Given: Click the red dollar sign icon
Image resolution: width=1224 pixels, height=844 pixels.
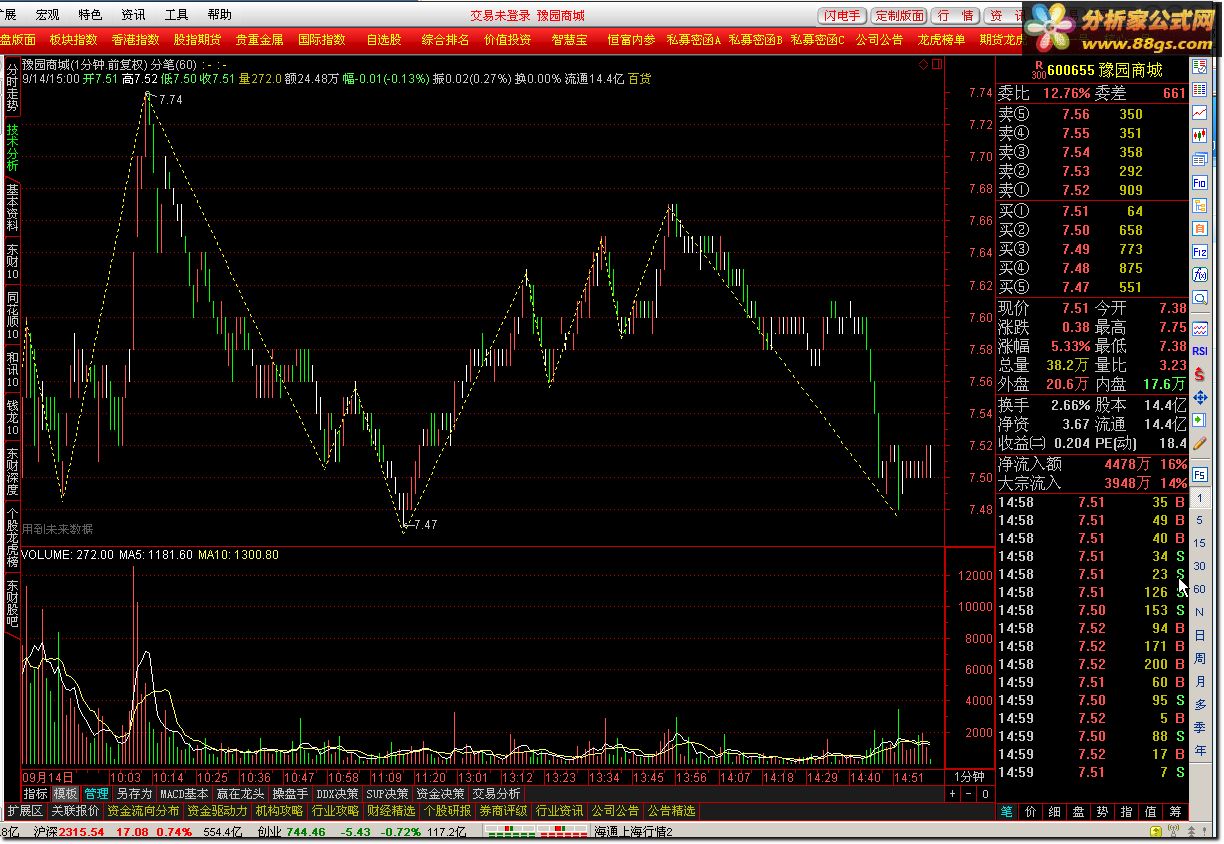Looking at the screenshot, I should pos(1200,374).
